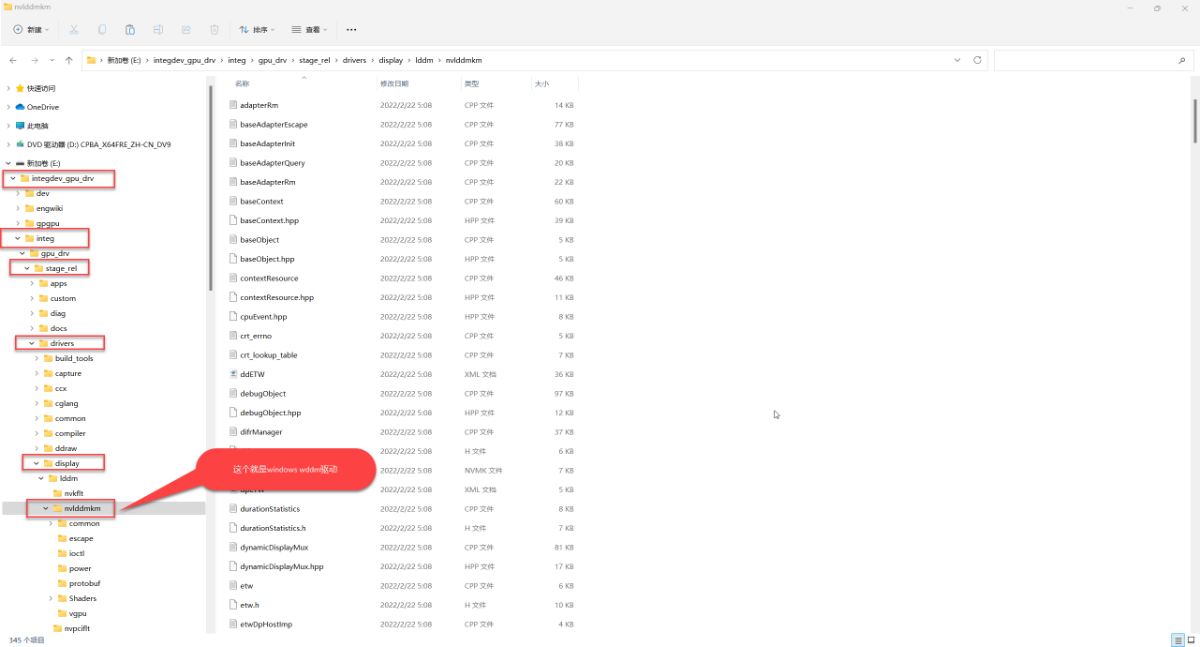Select 新加卷 (E:) in the address breadcrumb

(124, 60)
